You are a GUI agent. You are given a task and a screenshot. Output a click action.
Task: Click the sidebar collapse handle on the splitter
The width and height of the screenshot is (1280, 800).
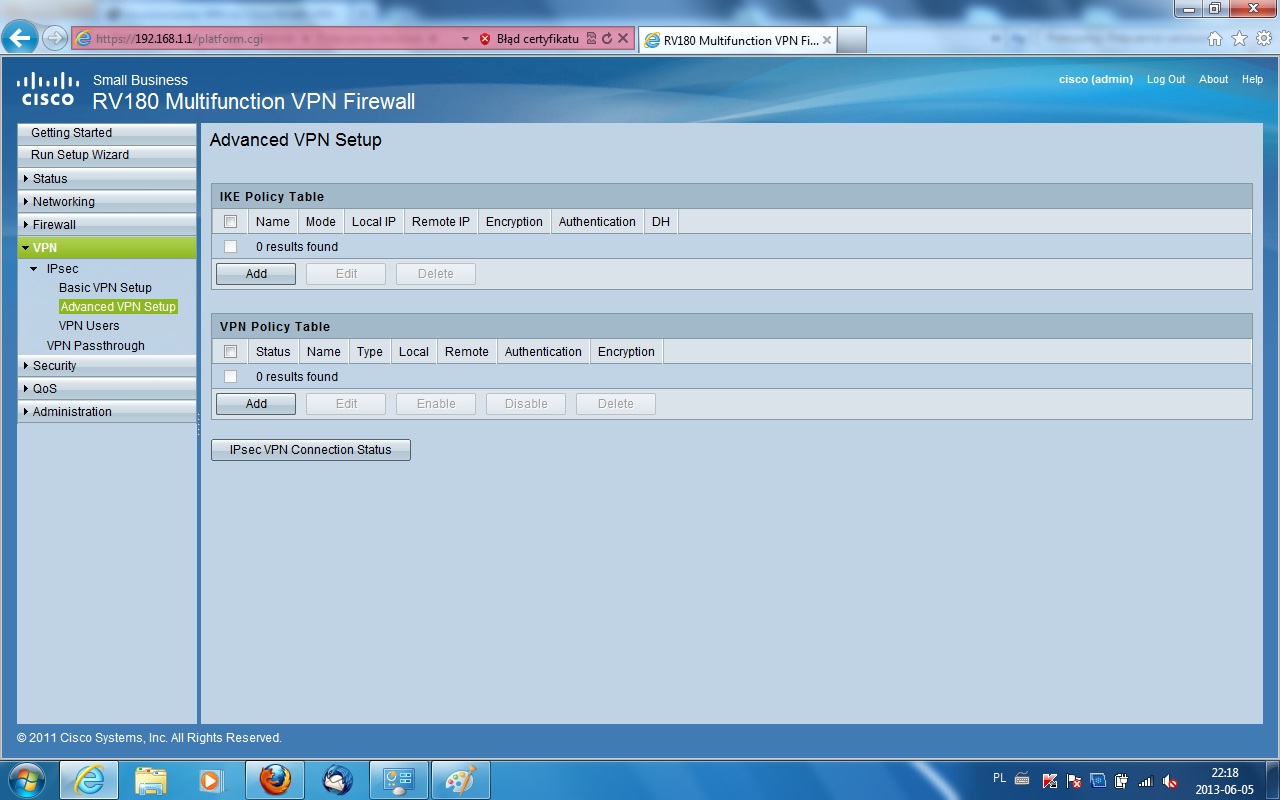point(198,423)
